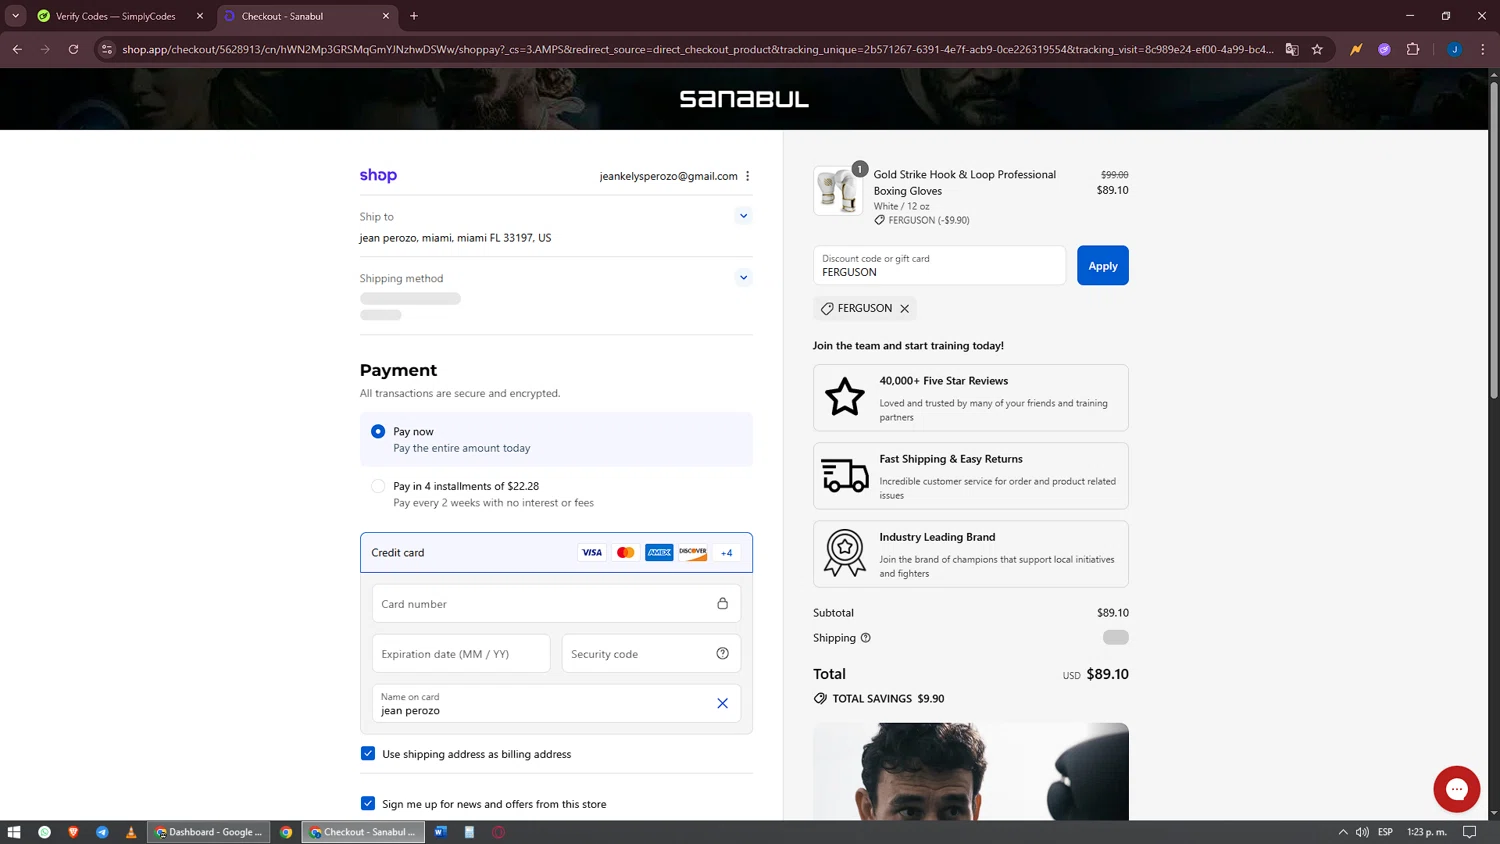The image size is (1500, 844).
Task: Open the yellow lightning extension icon
Action: [1356, 49]
